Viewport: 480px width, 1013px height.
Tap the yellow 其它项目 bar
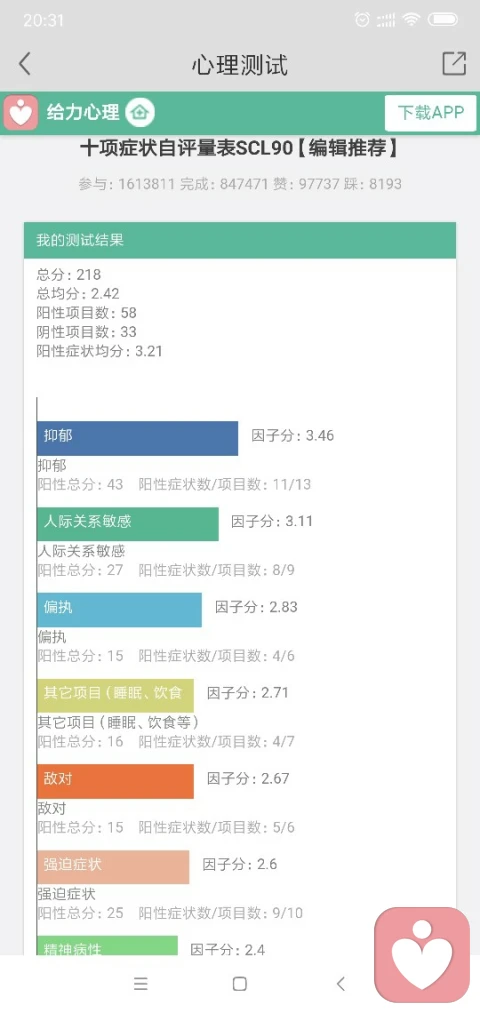[x=116, y=696]
